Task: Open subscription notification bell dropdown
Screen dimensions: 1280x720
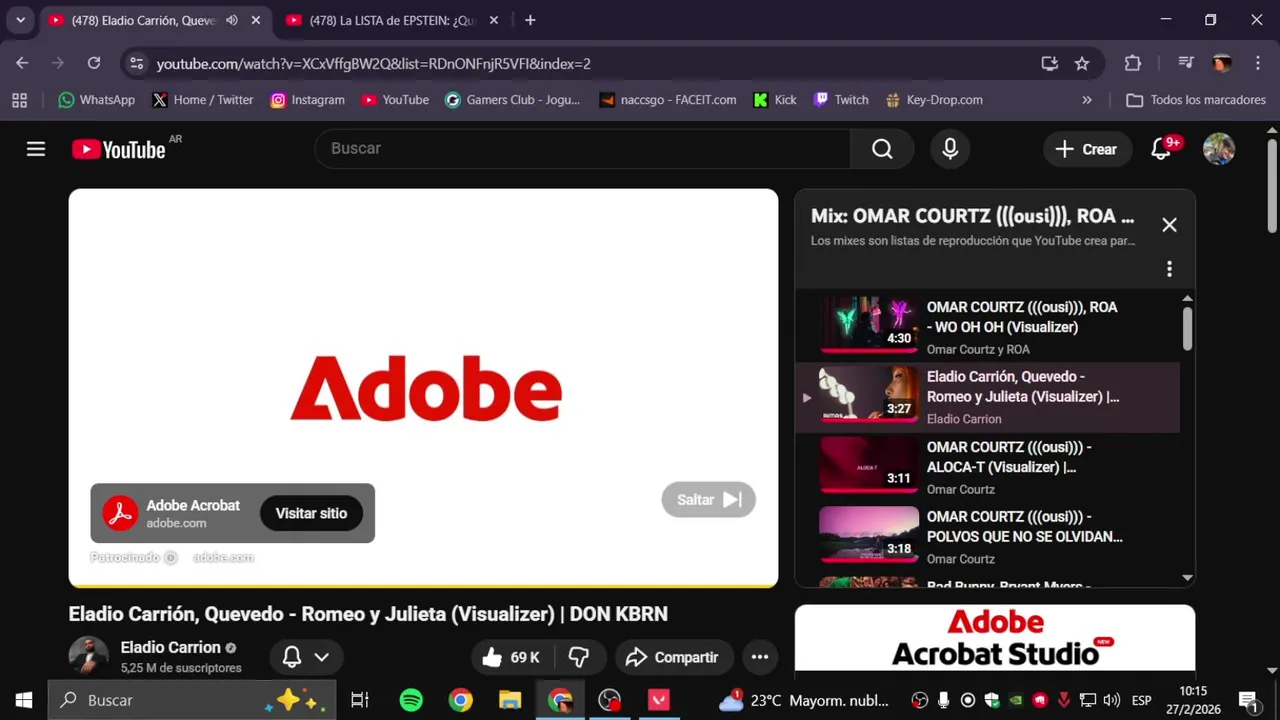Action: coord(306,657)
